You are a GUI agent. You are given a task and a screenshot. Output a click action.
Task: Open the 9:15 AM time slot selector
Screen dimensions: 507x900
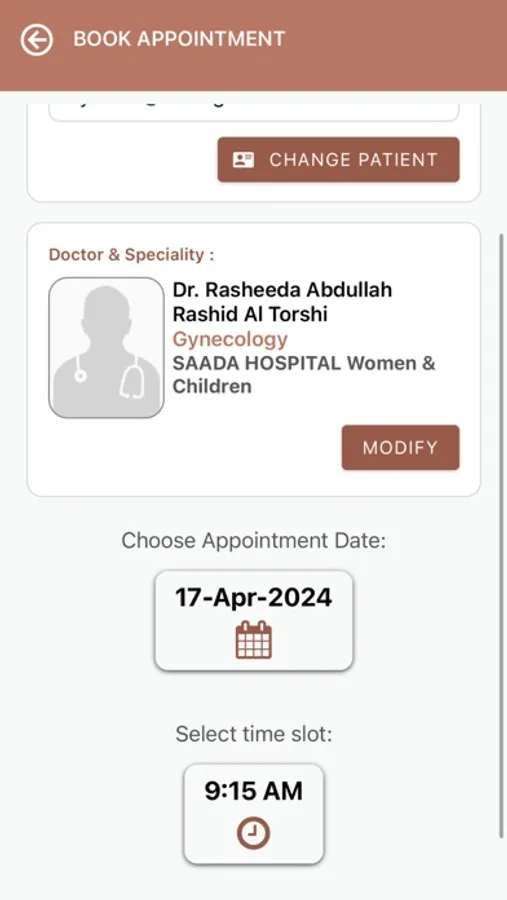tap(254, 813)
